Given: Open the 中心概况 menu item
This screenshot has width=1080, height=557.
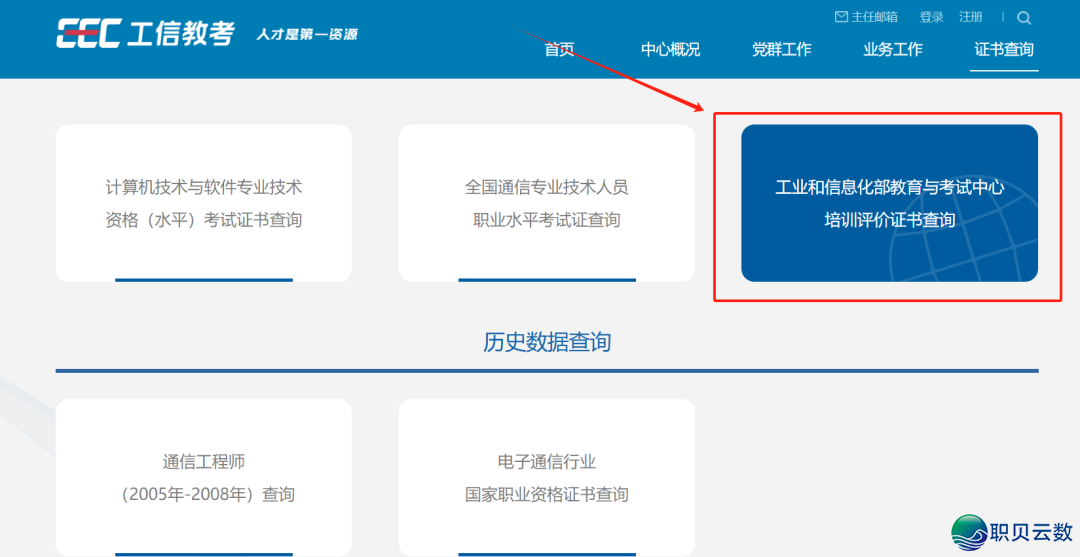Looking at the screenshot, I should (670, 50).
